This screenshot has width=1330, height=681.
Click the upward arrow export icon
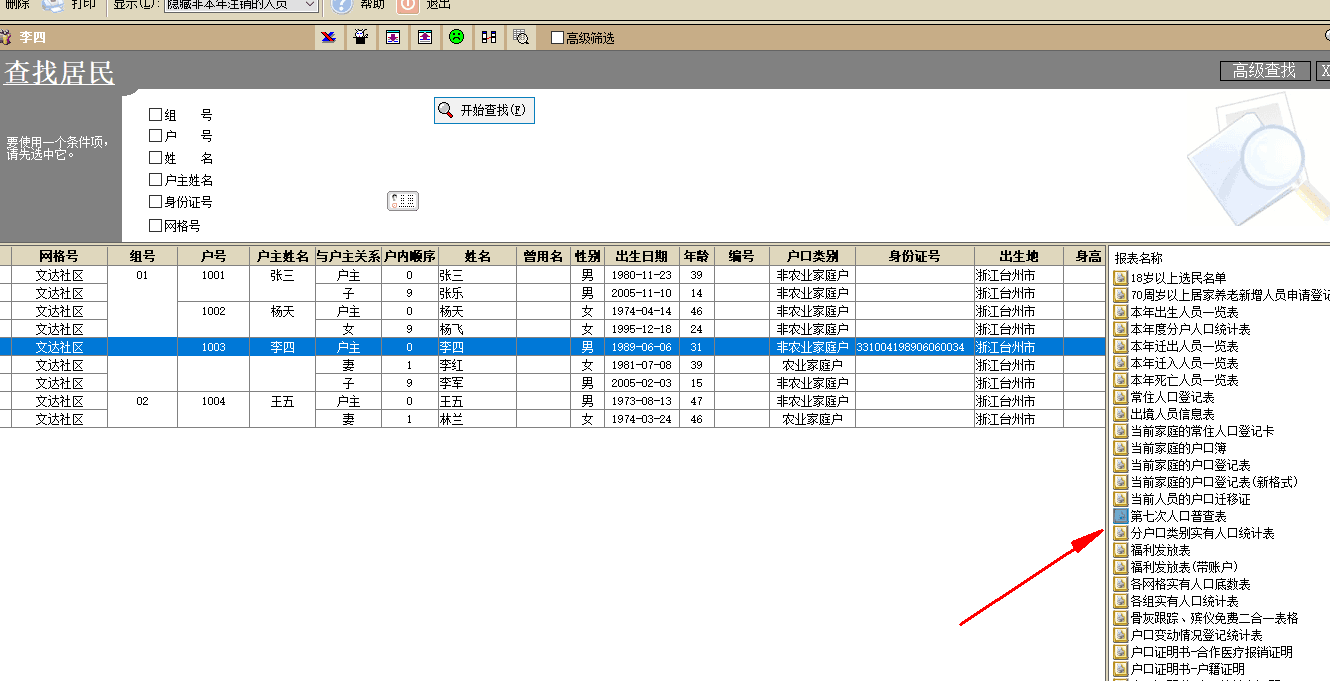click(425, 37)
